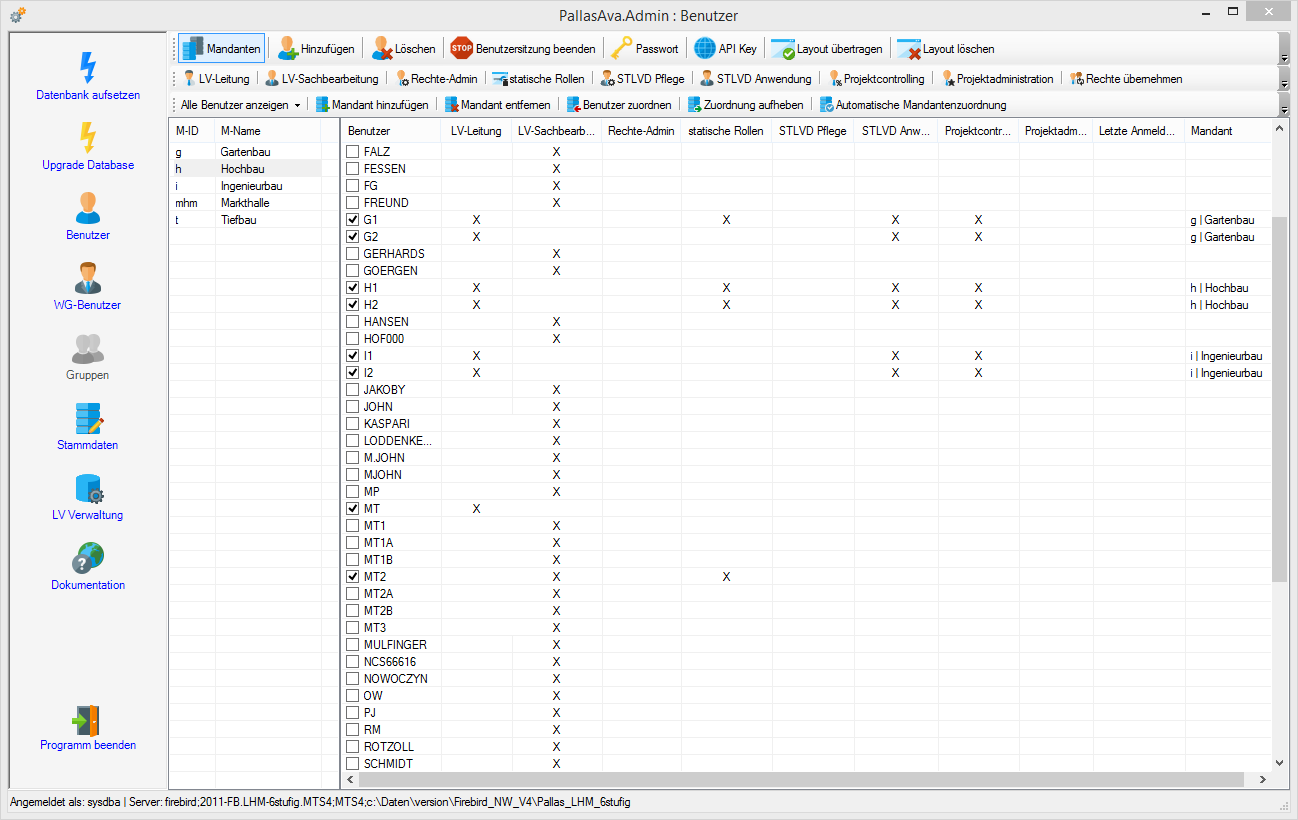Click Benutzersitzung beenden stop button
Image resolution: width=1298 pixels, height=820 pixels.
click(523, 49)
